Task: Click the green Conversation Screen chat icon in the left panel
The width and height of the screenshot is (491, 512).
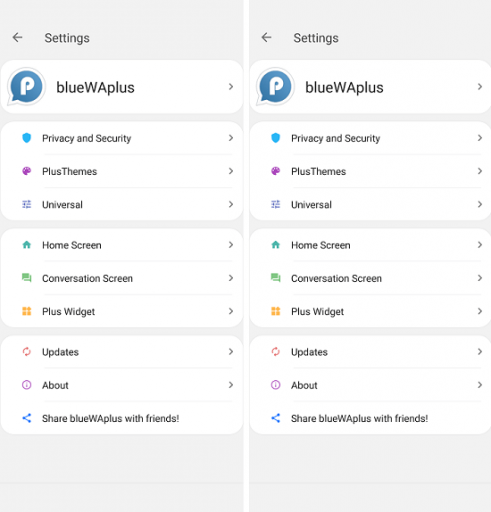Action: tap(27, 278)
